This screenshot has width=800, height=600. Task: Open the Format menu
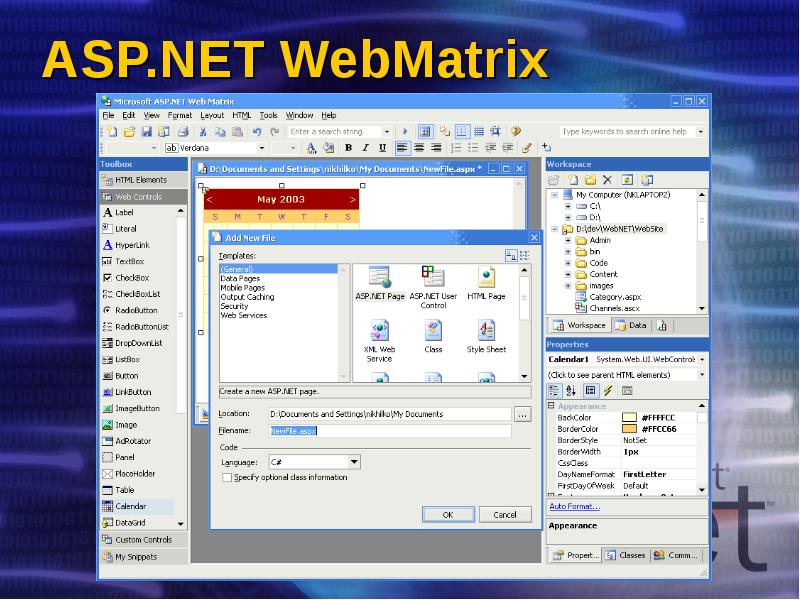pos(180,115)
